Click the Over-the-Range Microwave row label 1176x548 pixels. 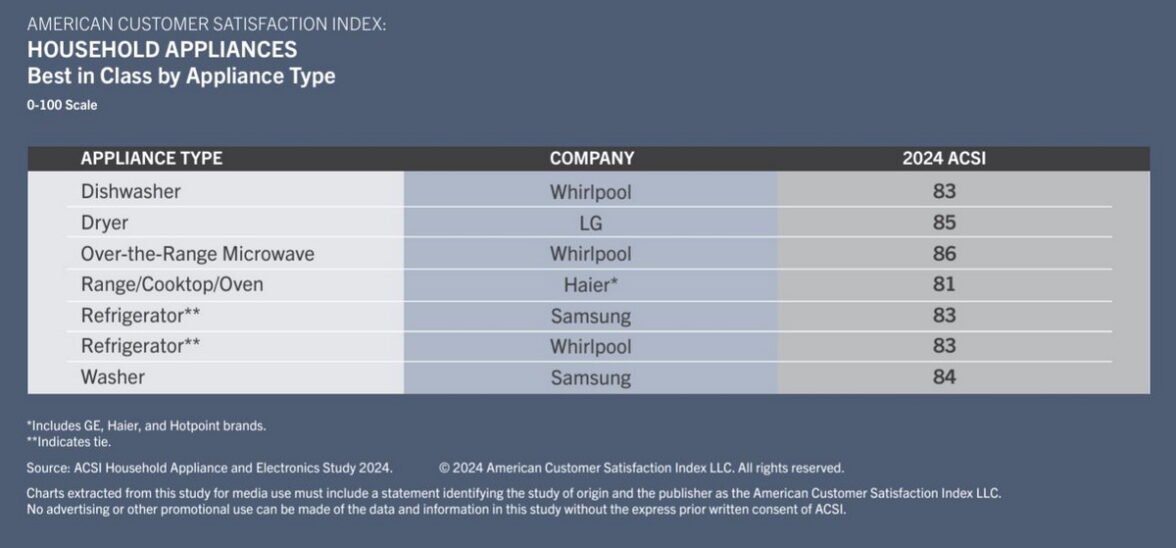pyautogui.click(x=197, y=254)
